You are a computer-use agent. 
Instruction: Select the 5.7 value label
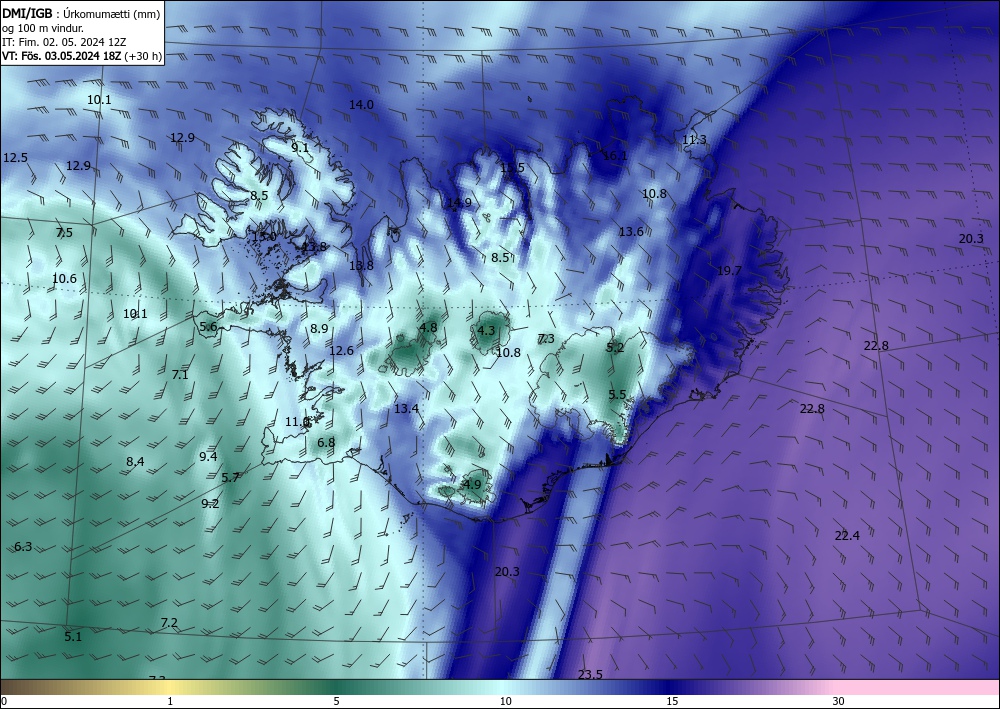click(x=230, y=478)
